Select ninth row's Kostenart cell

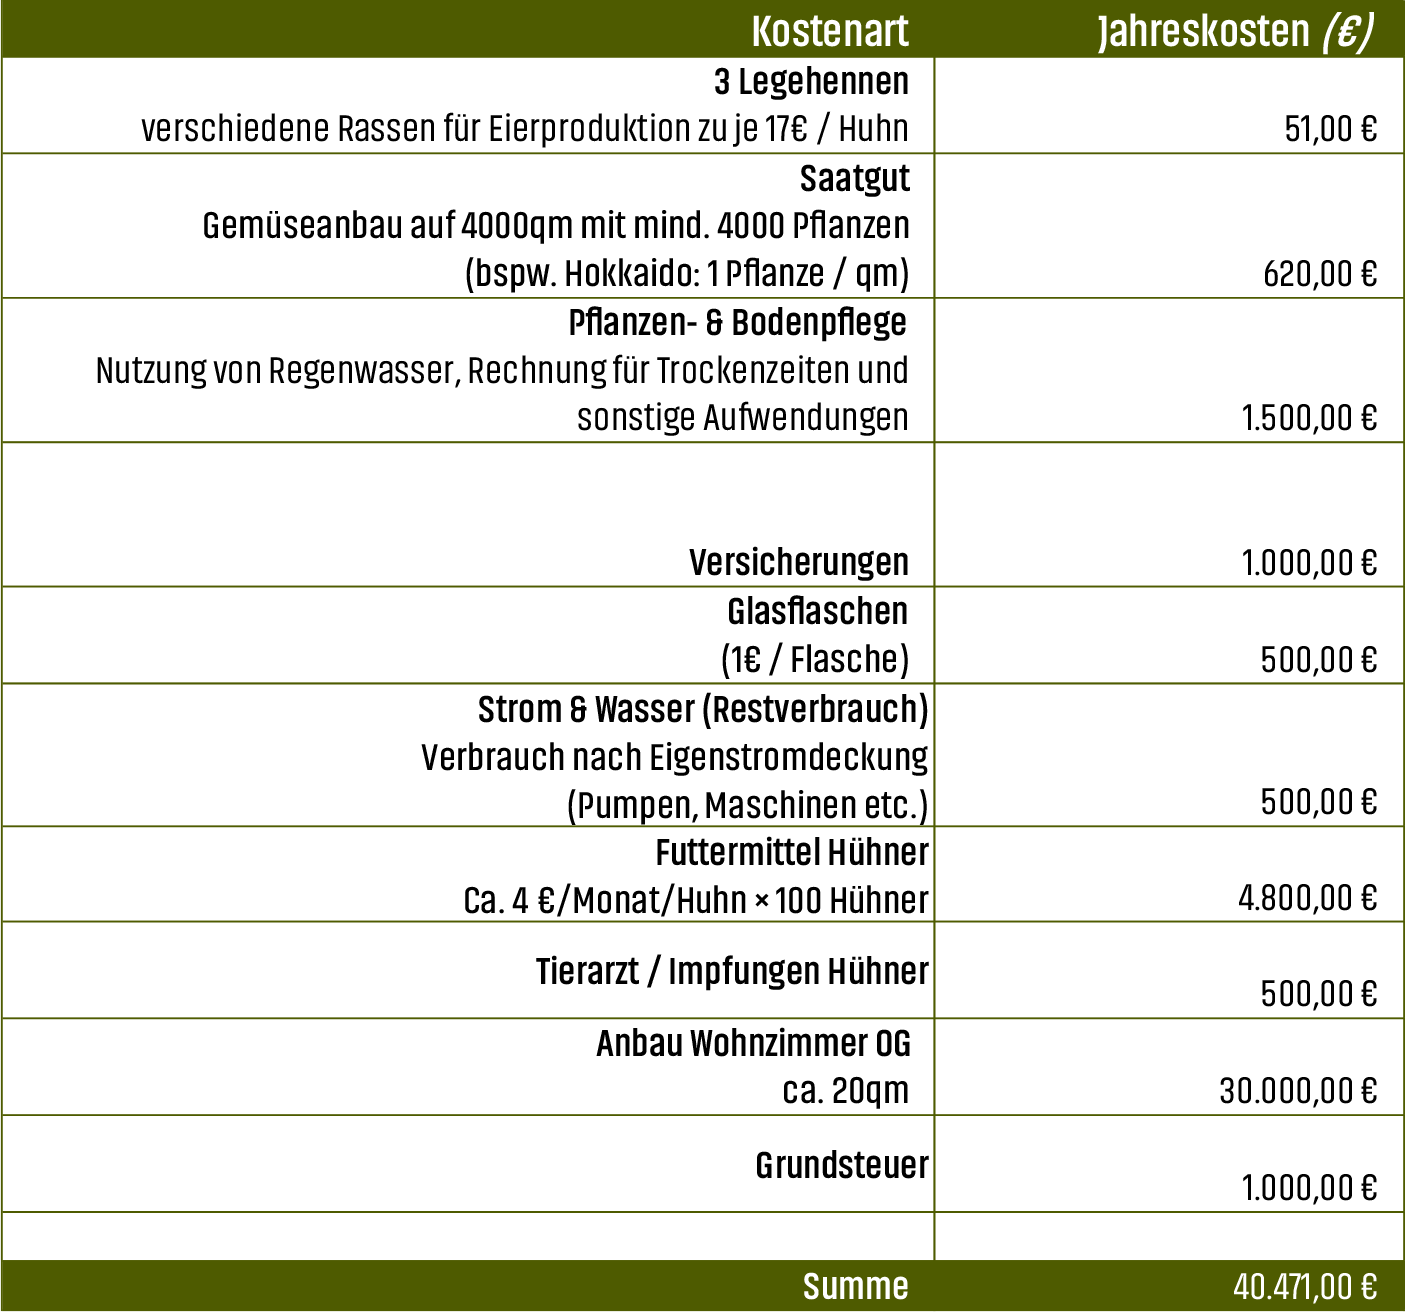pyautogui.click(x=468, y=1066)
